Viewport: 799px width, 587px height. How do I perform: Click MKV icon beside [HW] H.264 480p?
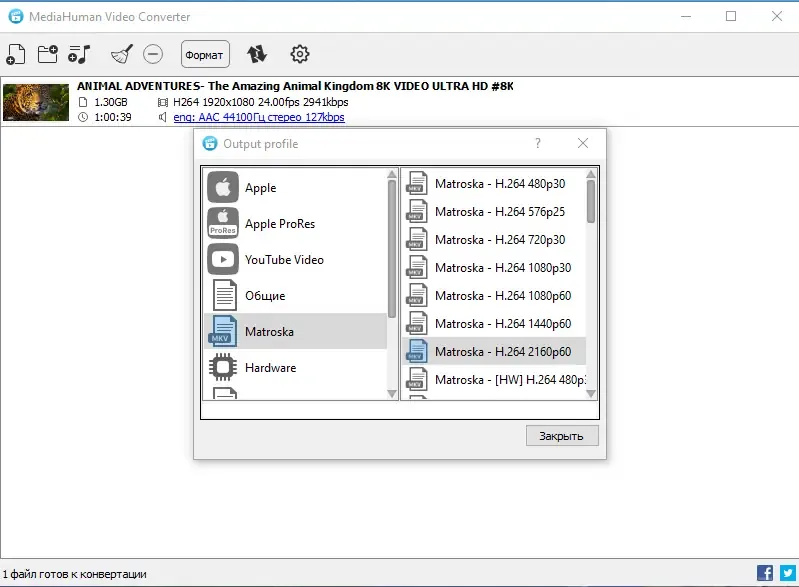(416, 380)
